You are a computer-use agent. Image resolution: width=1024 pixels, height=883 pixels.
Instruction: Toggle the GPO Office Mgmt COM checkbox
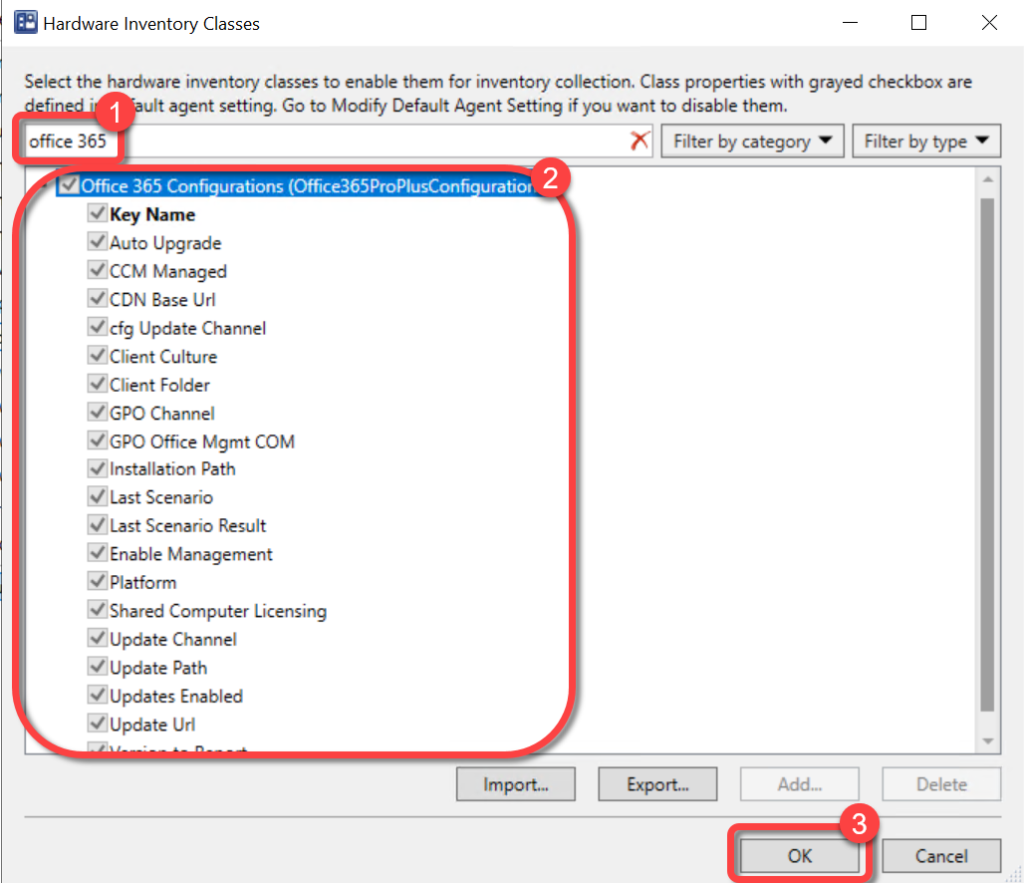[x=98, y=441]
